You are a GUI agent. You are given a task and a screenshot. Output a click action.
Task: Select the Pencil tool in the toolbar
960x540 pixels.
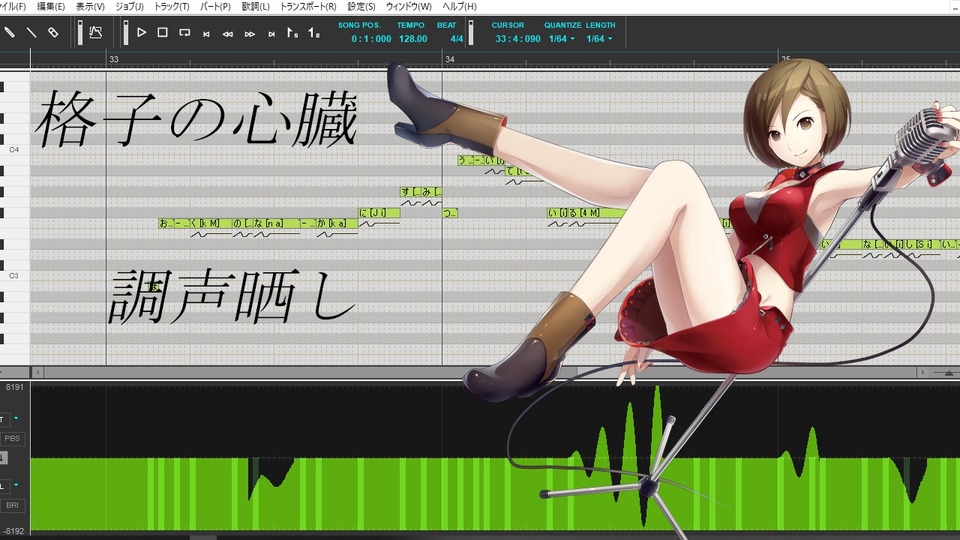[x=9, y=32]
